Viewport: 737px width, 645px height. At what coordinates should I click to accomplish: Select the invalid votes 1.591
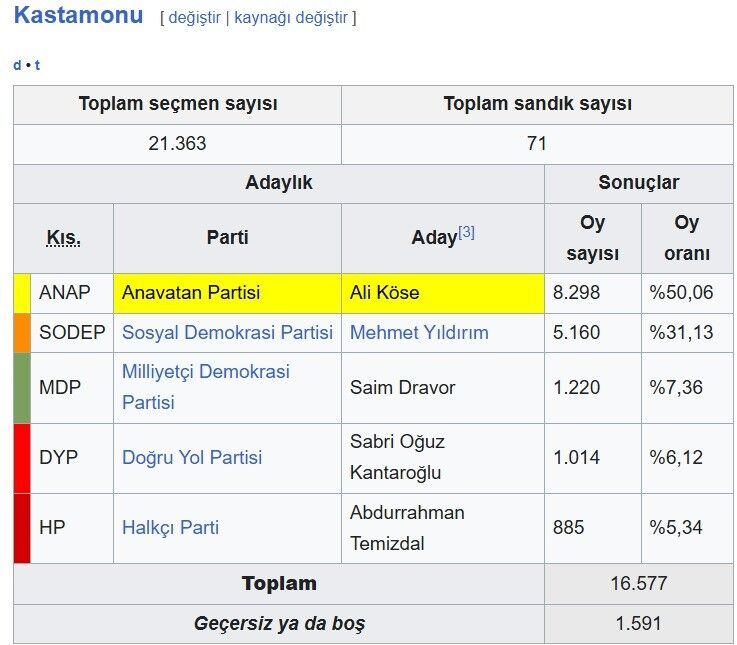[639, 624]
